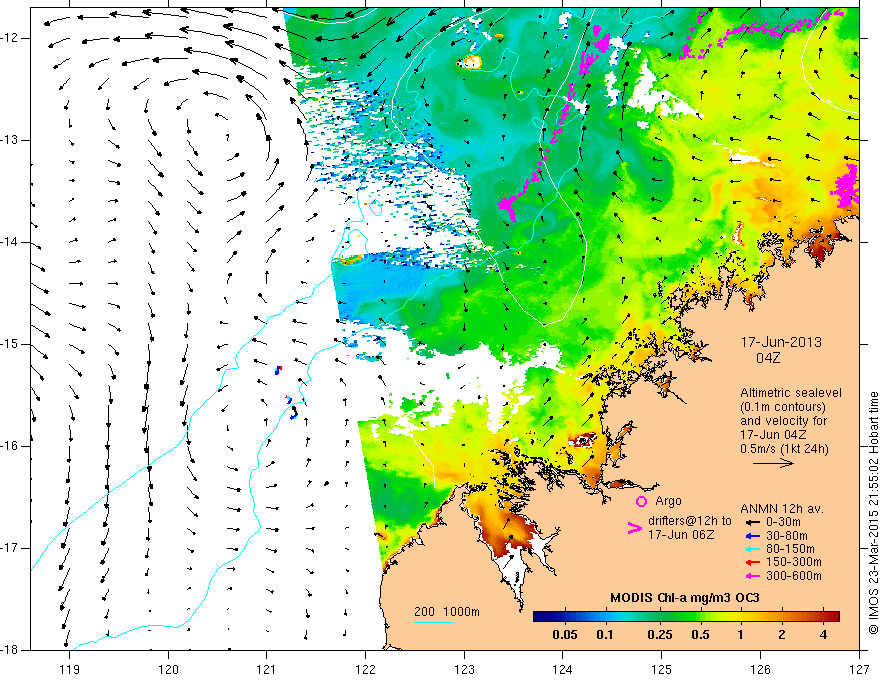This screenshot has height=680, width=880.
Task: Click the '0.05' colorbar tick label
Action: click(565, 635)
